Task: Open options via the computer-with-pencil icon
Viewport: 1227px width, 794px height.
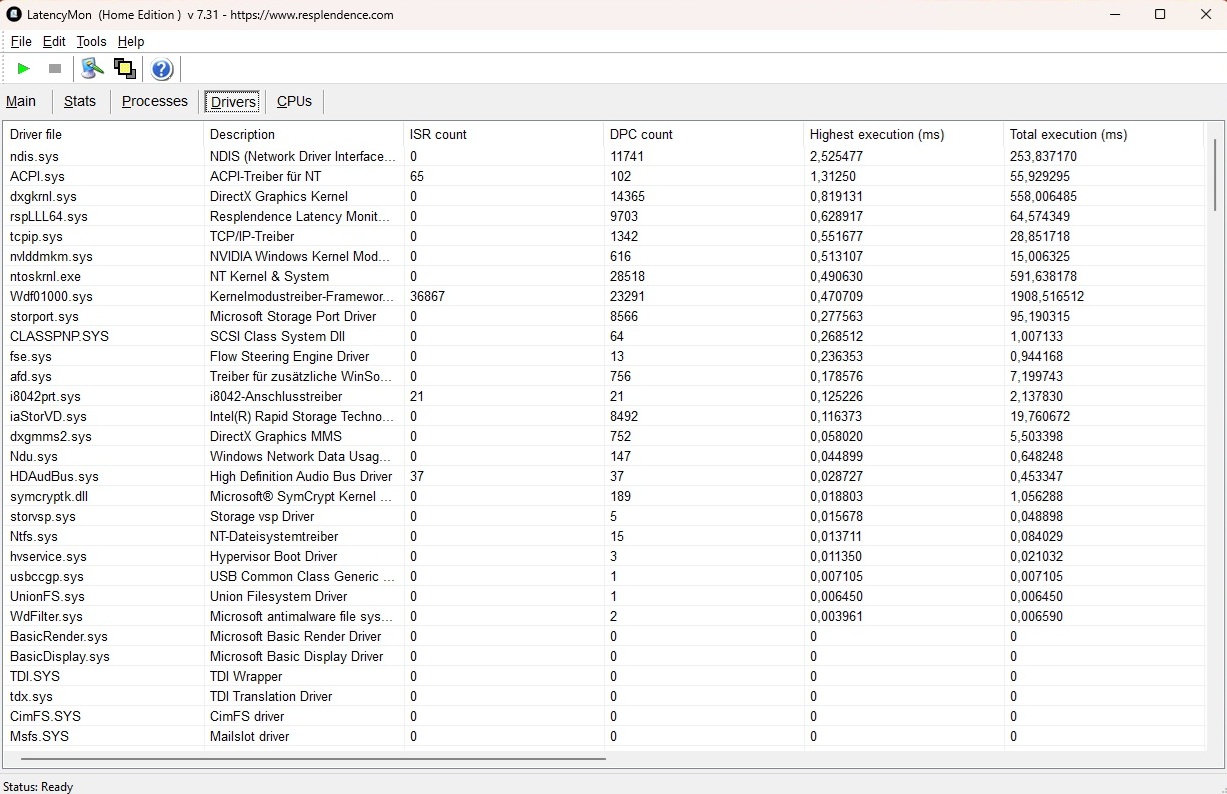Action: [x=92, y=69]
